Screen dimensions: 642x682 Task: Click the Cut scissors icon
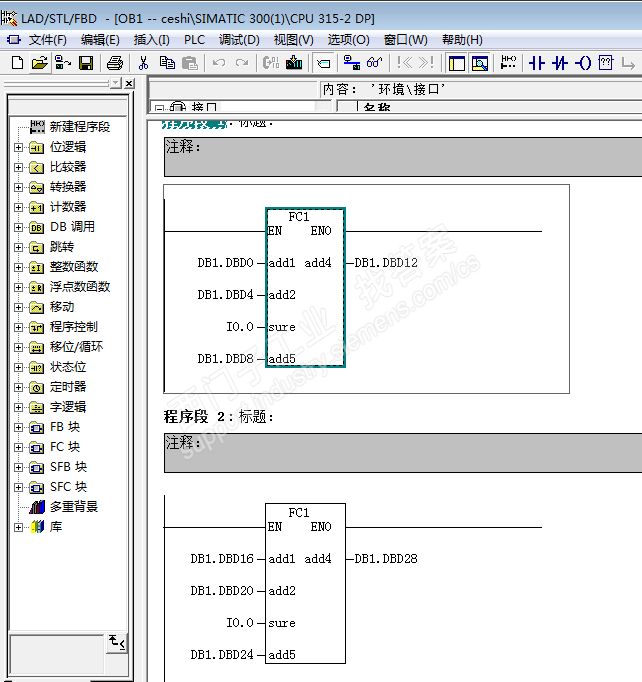[x=143, y=63]
